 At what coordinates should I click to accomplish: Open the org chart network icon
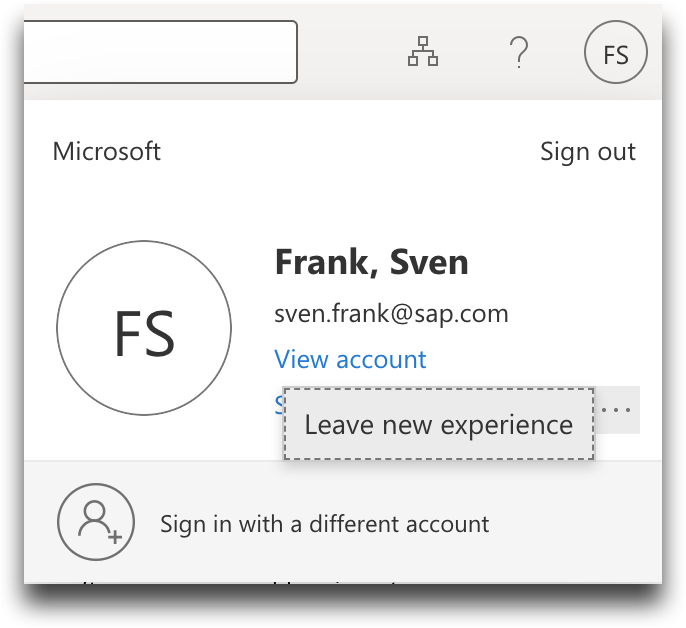tap(423, 52)
